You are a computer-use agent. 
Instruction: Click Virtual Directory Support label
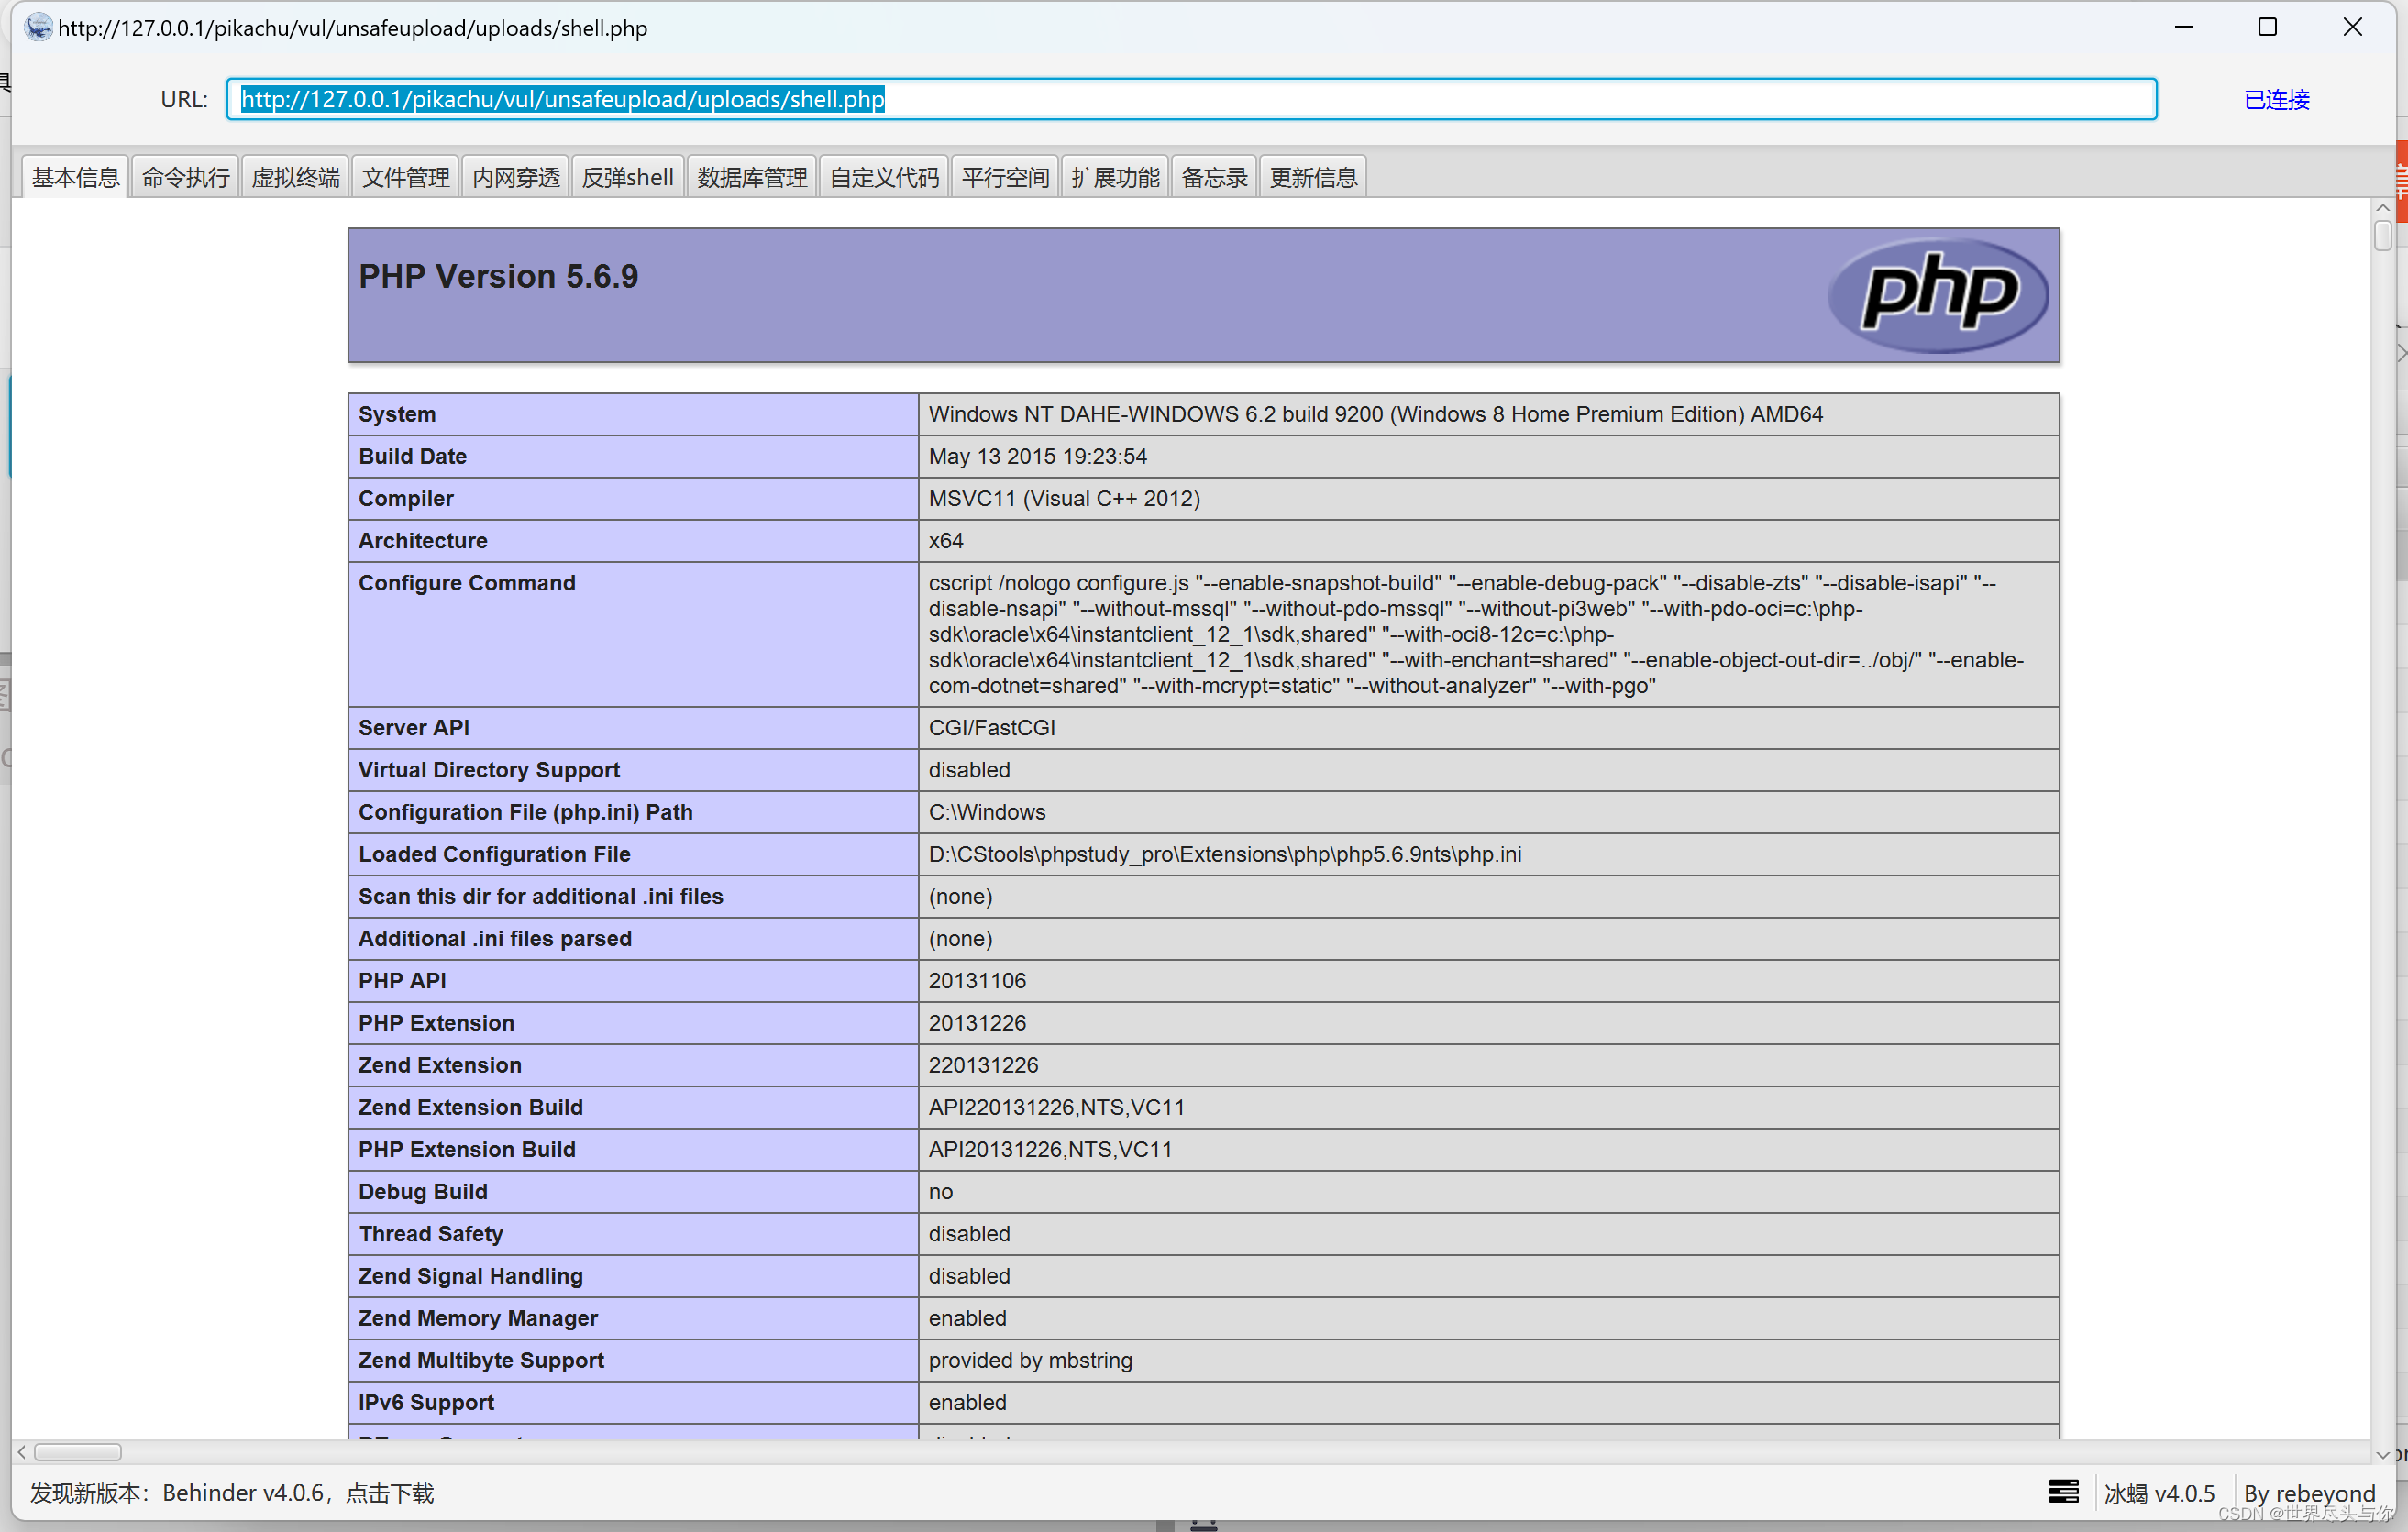point(489,769)
